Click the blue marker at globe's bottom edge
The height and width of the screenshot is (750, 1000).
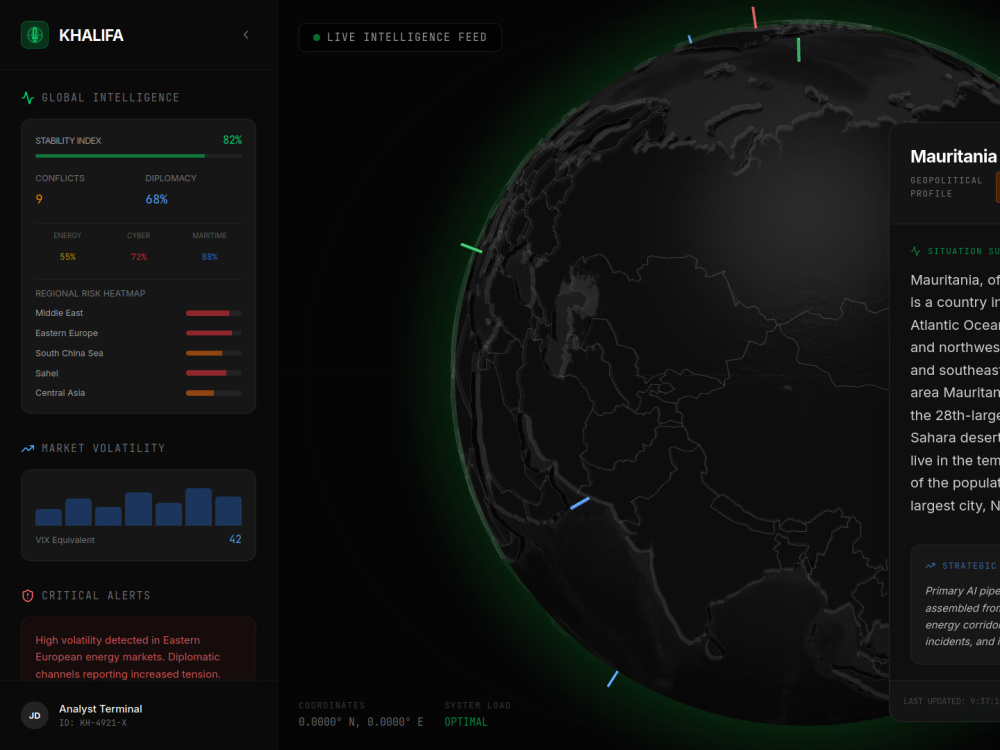[x=613, y=679]
